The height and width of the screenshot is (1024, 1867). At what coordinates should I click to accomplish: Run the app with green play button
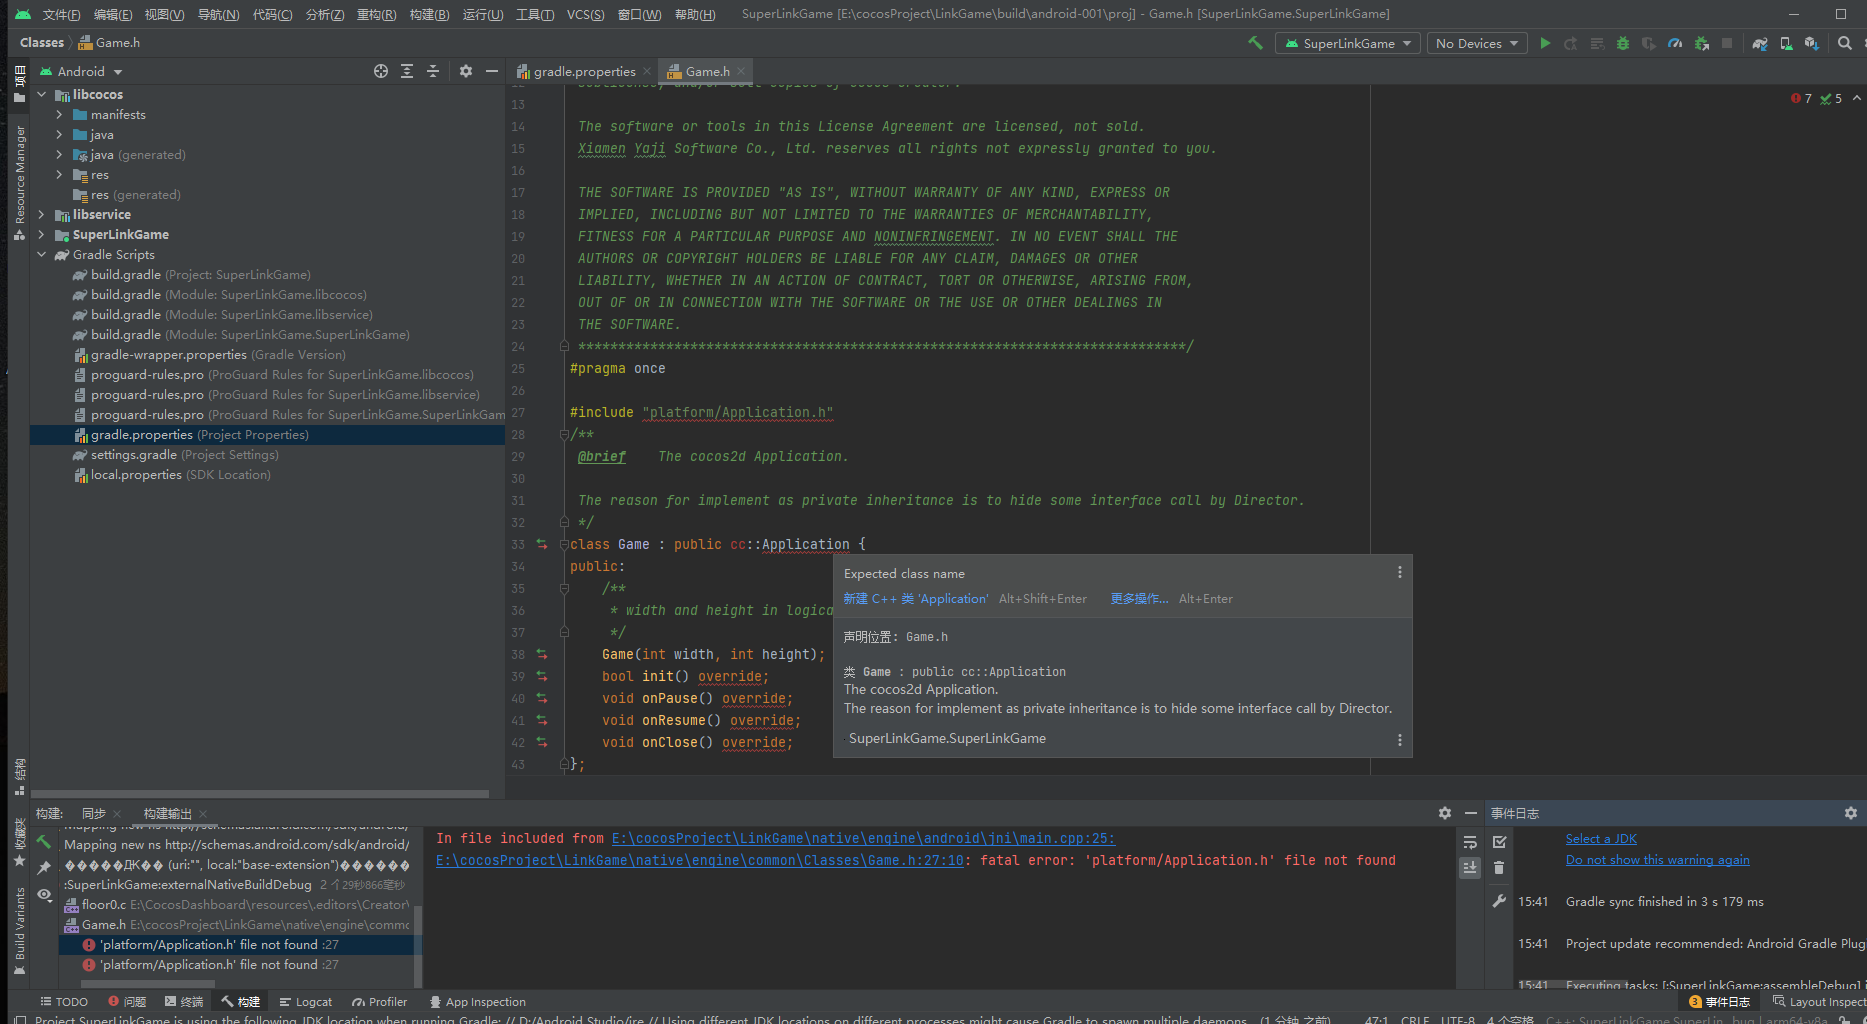pyautogui.click(x=1545, y=43)
